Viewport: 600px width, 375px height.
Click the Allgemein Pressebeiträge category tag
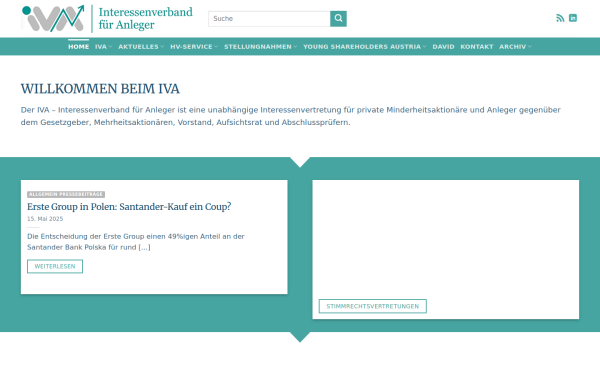[66, 194]
